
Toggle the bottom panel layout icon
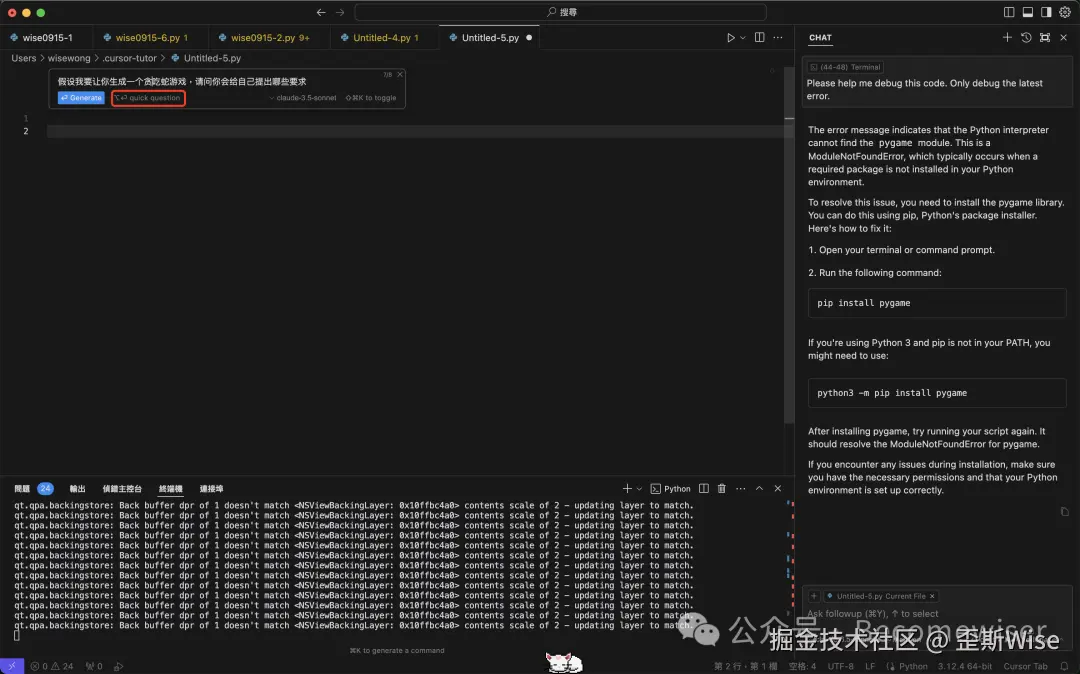pos(1028,12)
